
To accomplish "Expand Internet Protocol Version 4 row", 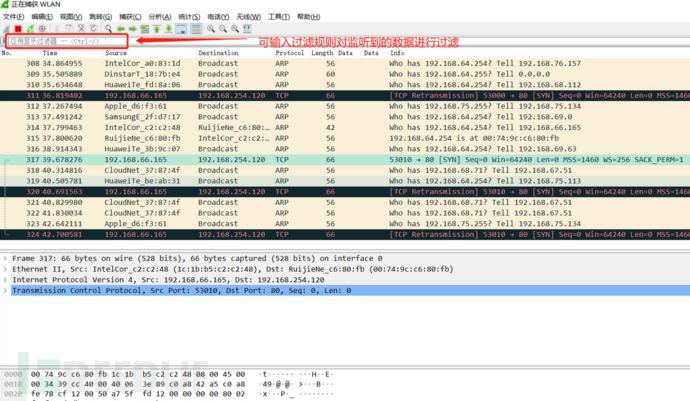I will (x=6, y=280).
